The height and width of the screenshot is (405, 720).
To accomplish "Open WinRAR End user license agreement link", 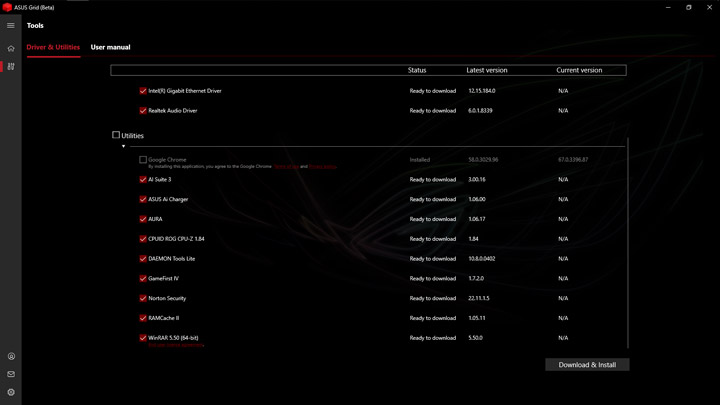I will [175, 345].
